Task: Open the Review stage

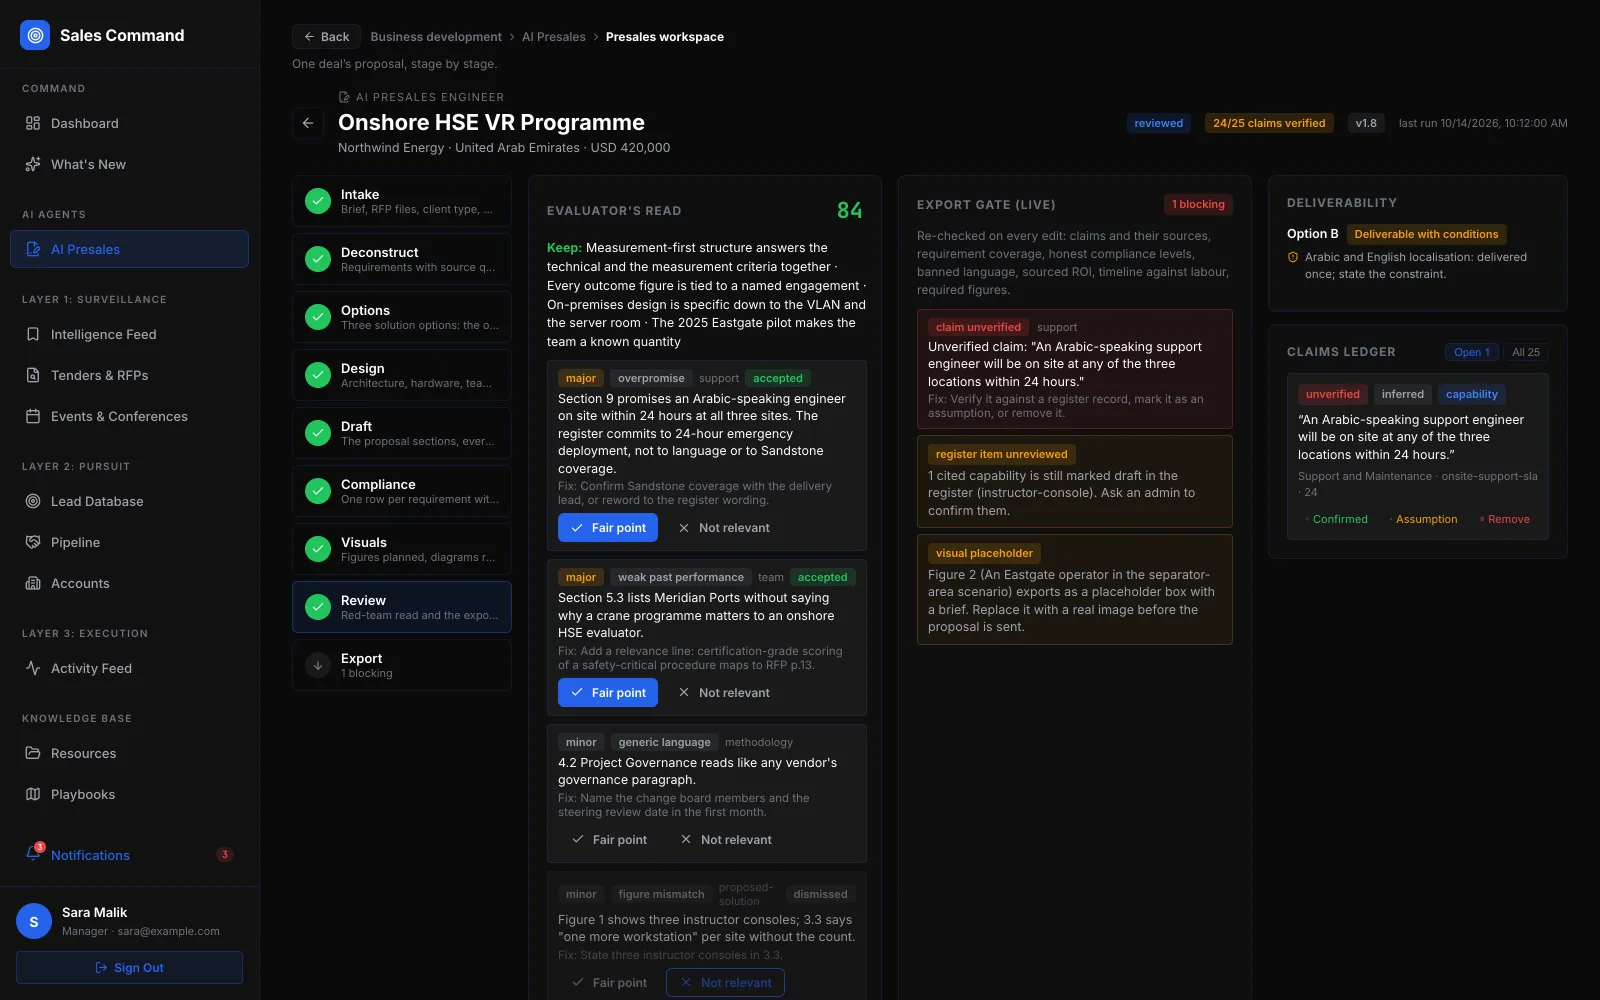Action: (402, 607)
